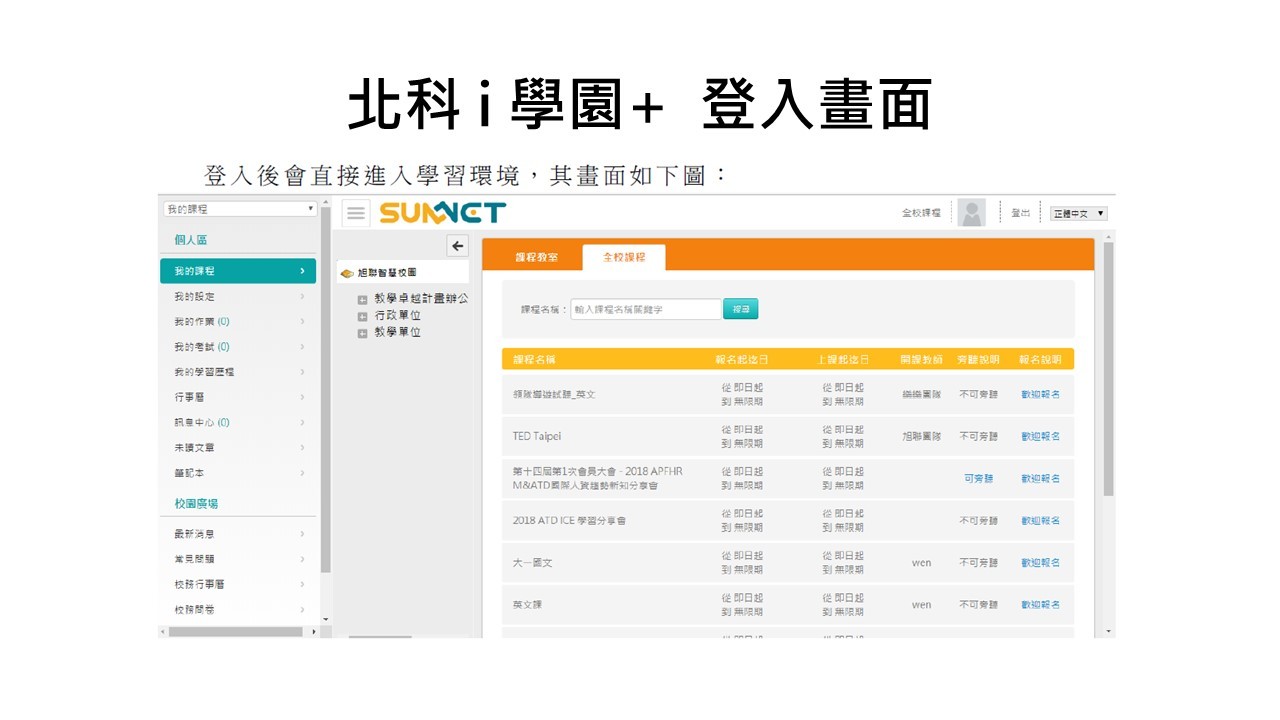Switch to the 課程教室 tab
This screenshot has height=720, width=1280.
(537, 257)
